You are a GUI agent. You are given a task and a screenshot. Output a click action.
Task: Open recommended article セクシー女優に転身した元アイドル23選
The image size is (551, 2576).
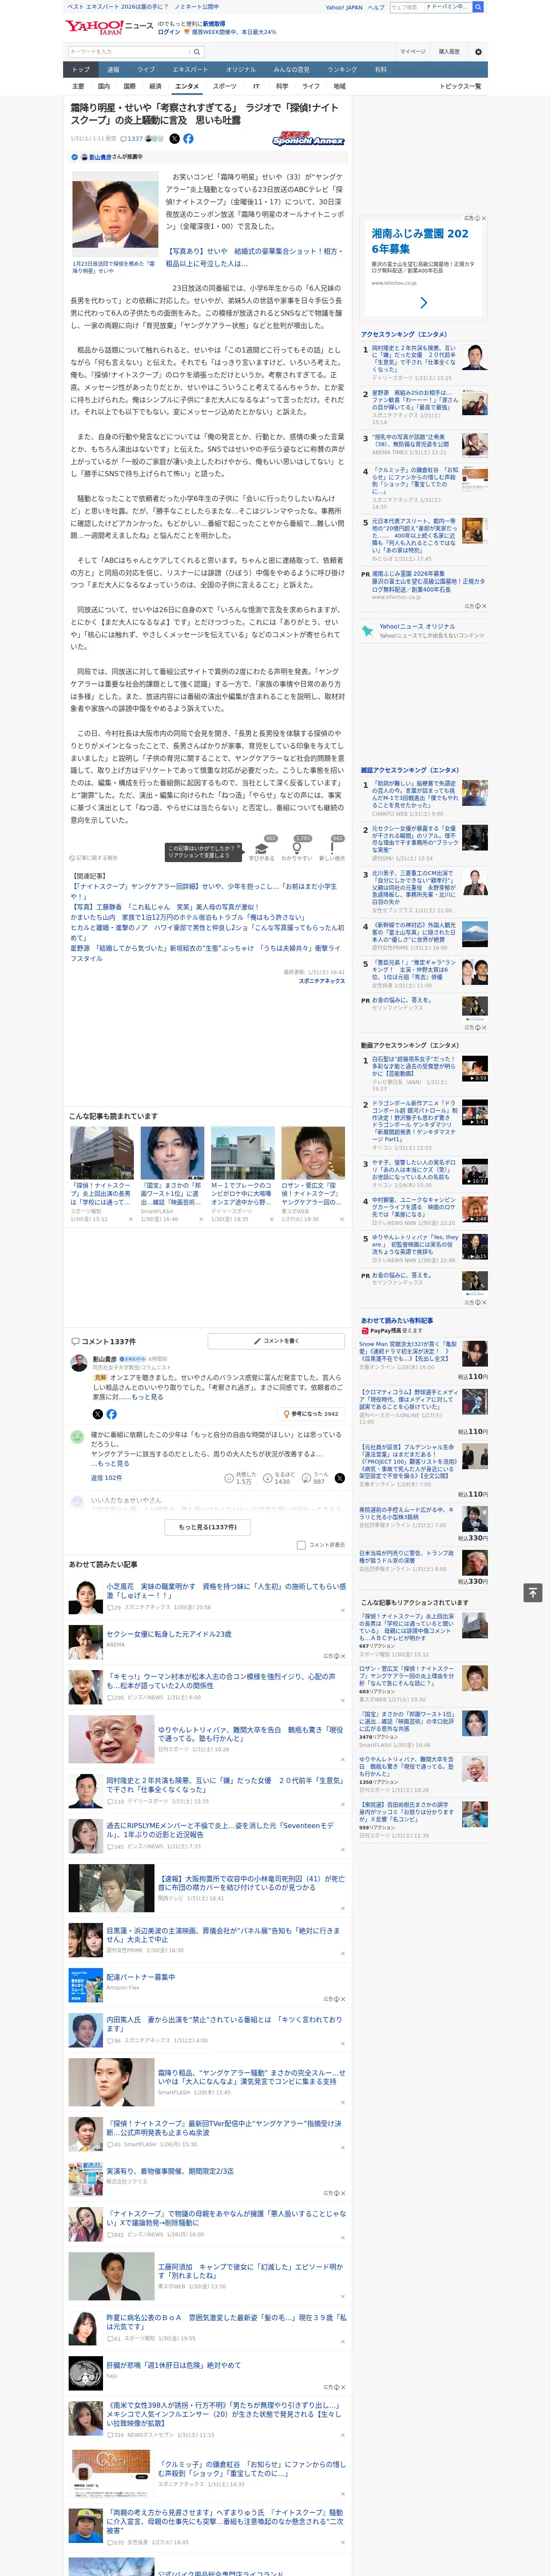click(169, 1634)
